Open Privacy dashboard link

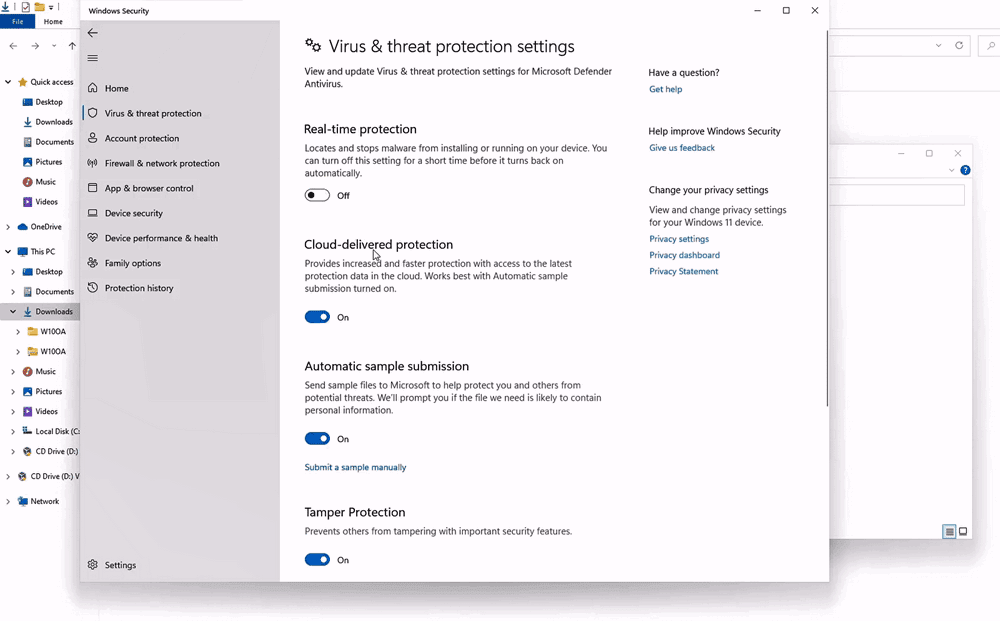(684, 255)
